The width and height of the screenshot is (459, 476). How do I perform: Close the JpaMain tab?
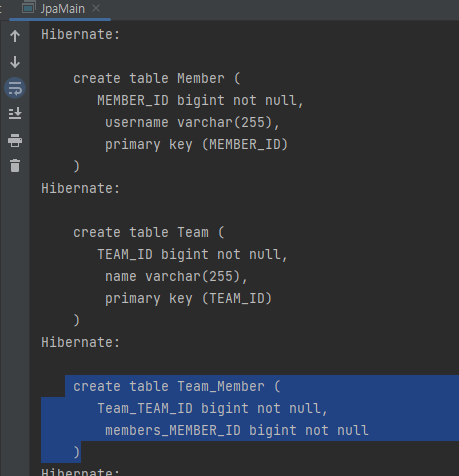96,8
